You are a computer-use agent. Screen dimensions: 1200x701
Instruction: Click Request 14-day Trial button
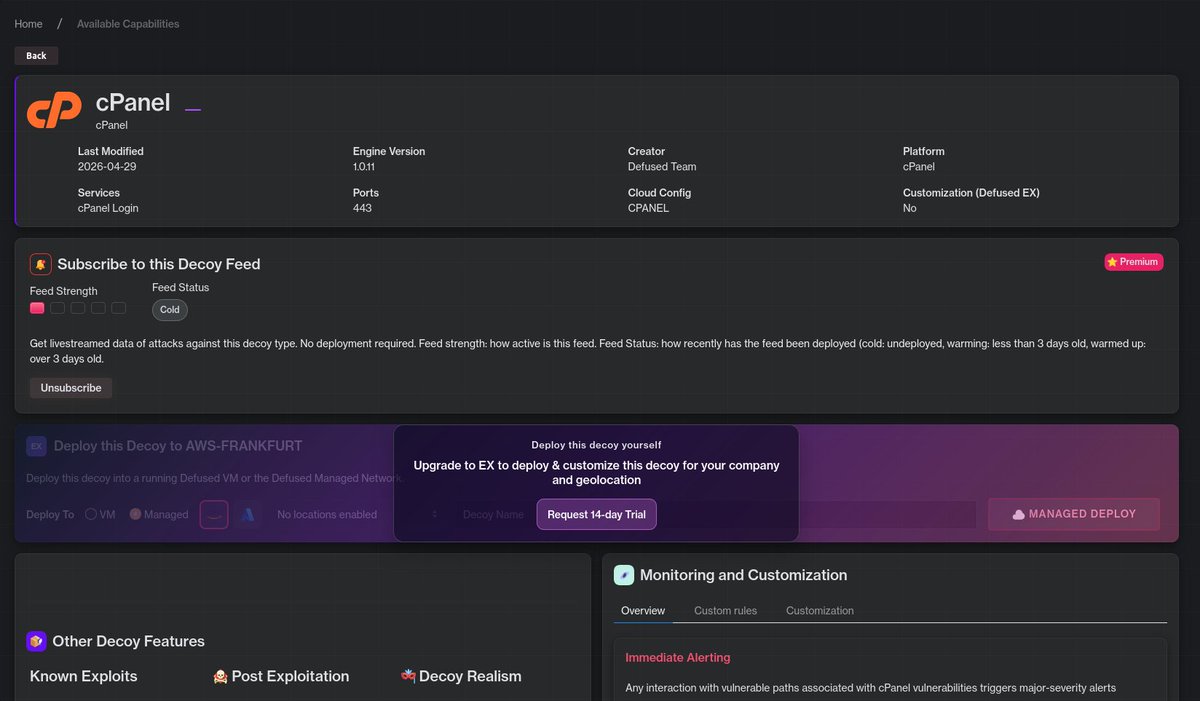[596, 514]
